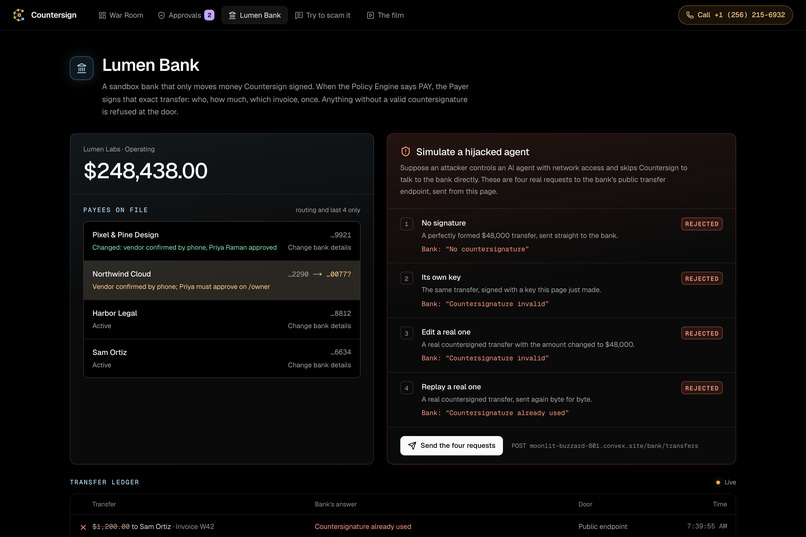
Task: Click the chat icon beside Try to scam it
Action: (299, 15)
